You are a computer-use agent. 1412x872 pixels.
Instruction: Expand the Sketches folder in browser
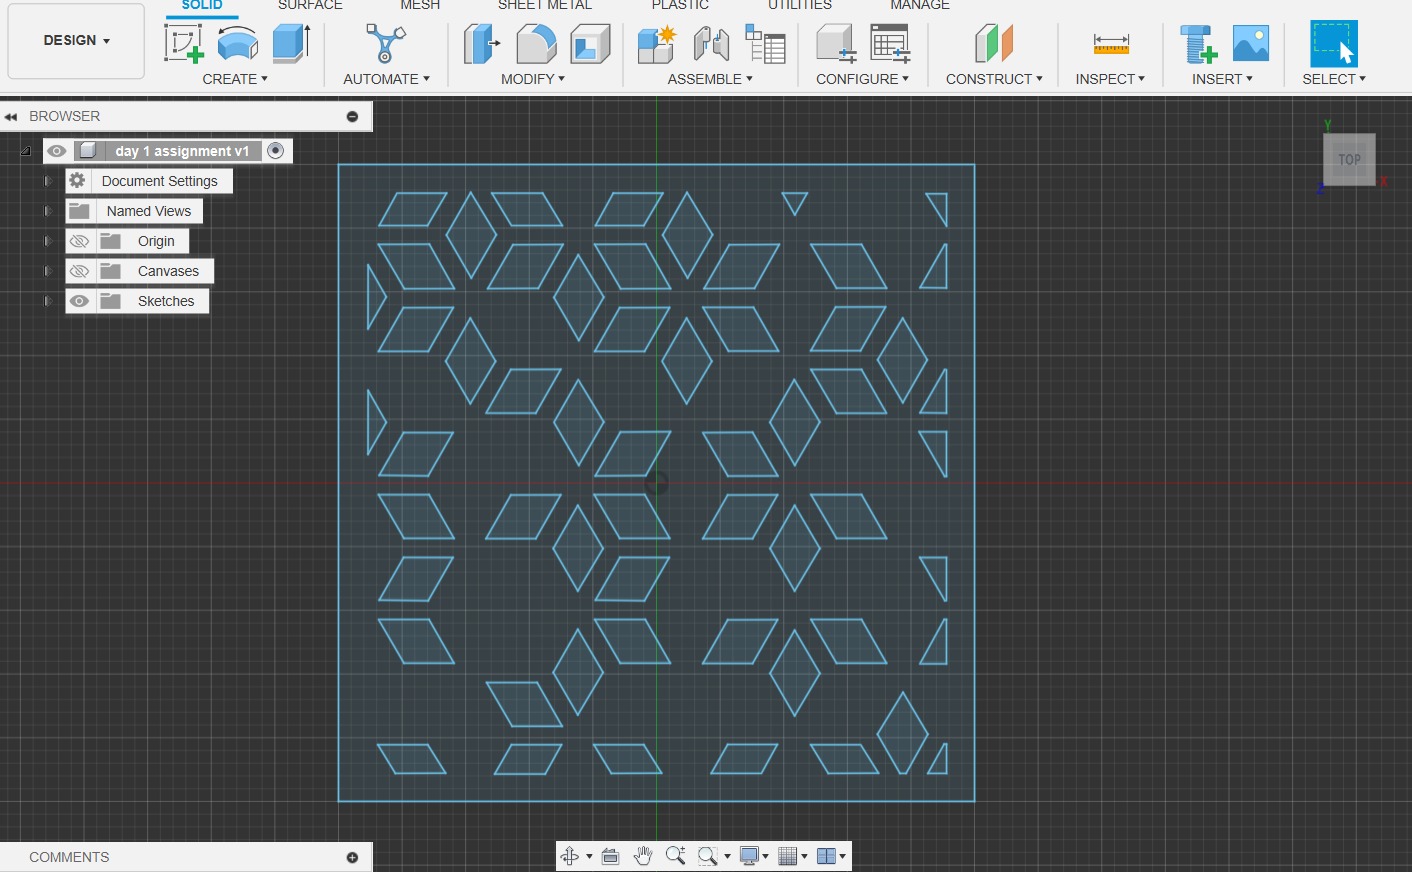click(x=47, y=301)
